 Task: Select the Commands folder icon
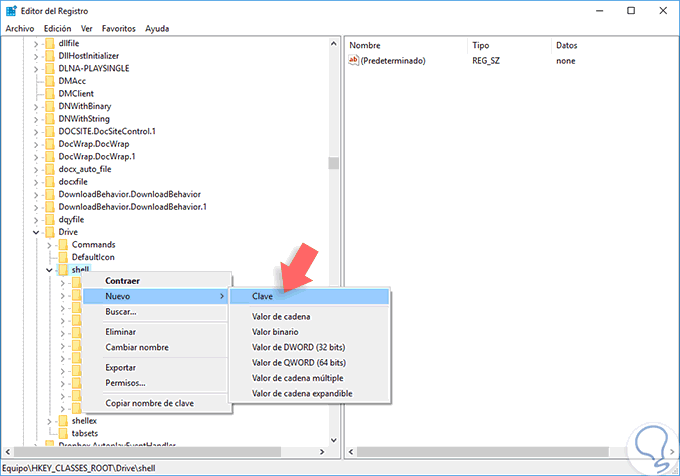coord(63,245)
